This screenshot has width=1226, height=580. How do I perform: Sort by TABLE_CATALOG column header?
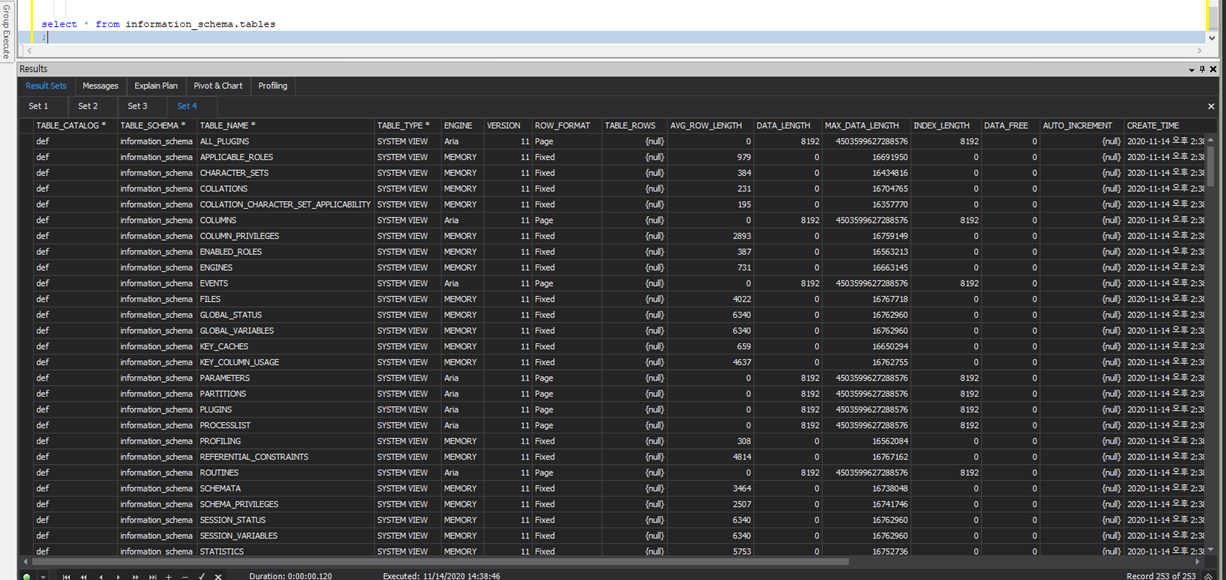click(x=75, y=125)
